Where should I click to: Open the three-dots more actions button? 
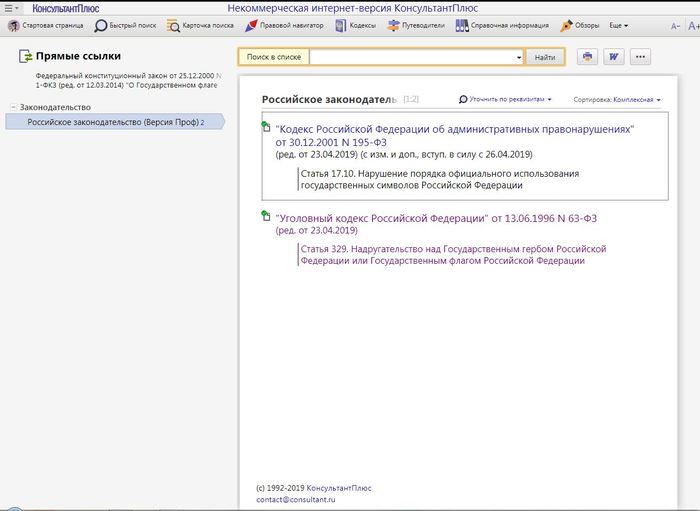point(640,57)
